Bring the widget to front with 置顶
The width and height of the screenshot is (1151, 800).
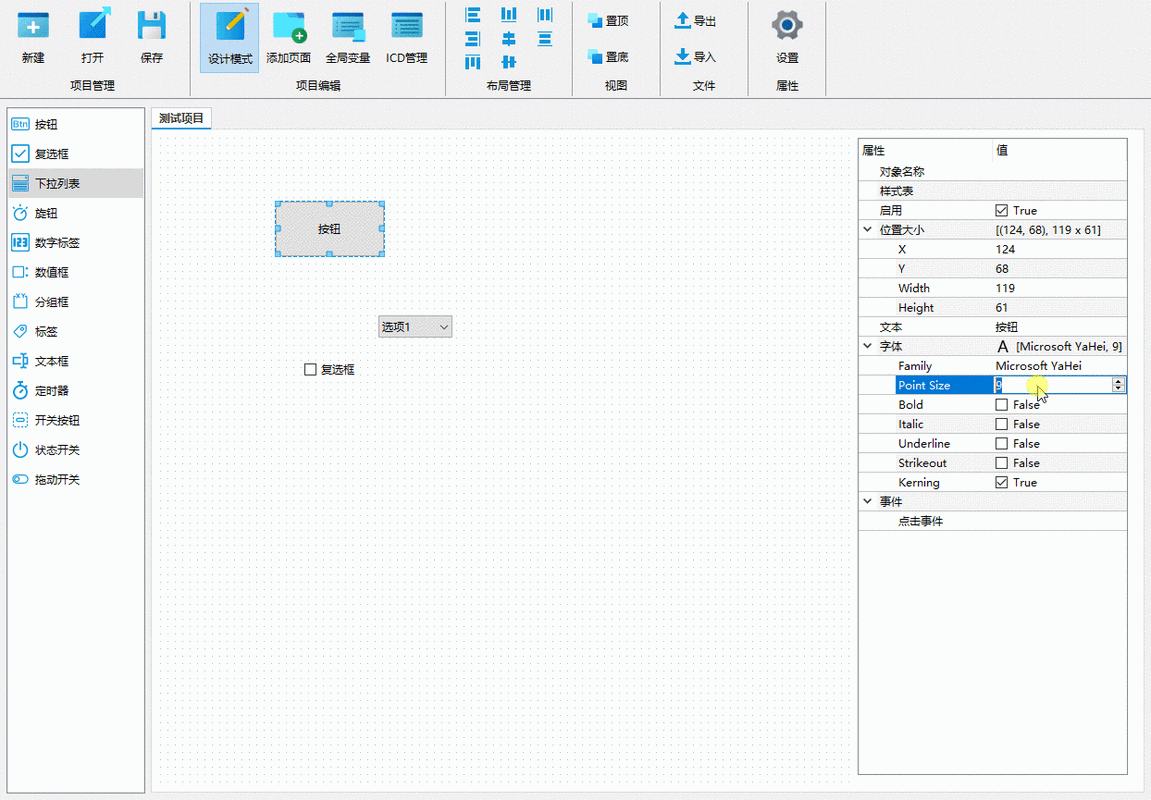click(608, 21)
